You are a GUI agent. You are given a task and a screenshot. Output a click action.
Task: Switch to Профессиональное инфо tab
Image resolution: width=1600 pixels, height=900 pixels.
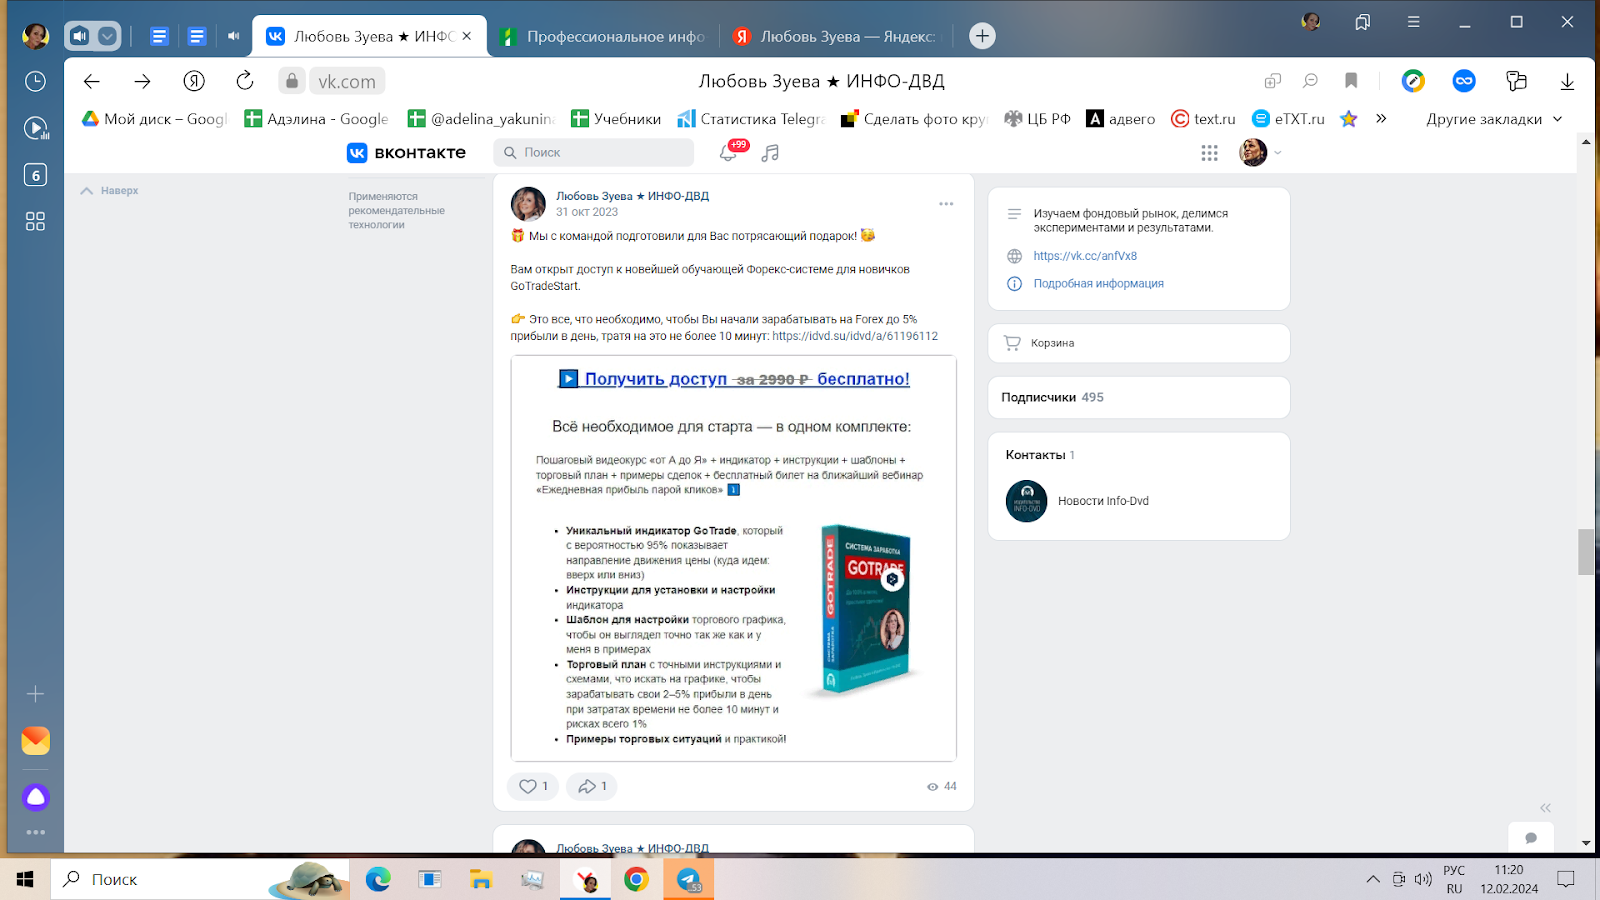[605, 36]
